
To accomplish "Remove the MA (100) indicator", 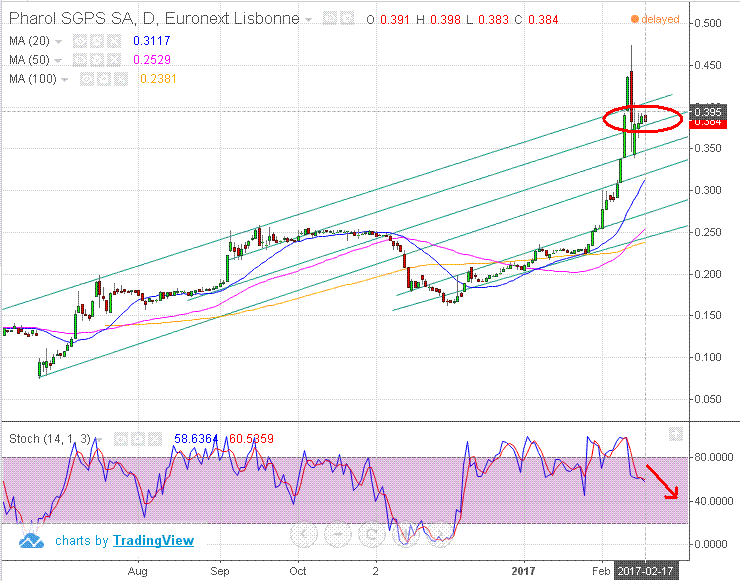I will [121, 79].
